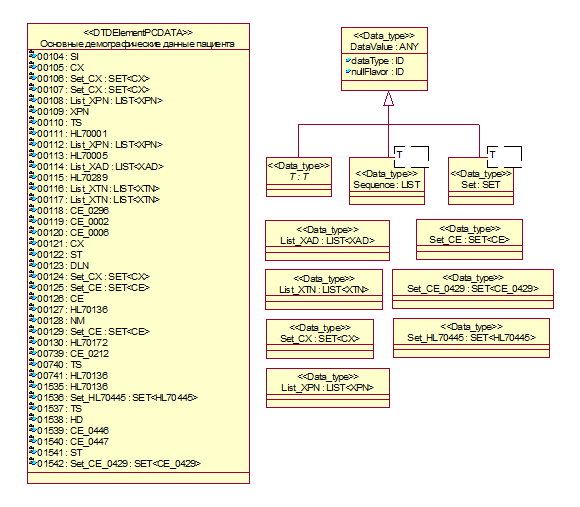Image resolution: width=580 pixels, height=507 pixels.
Task: Select the Set_HL70445 data type class
Action: click(471, 338)
